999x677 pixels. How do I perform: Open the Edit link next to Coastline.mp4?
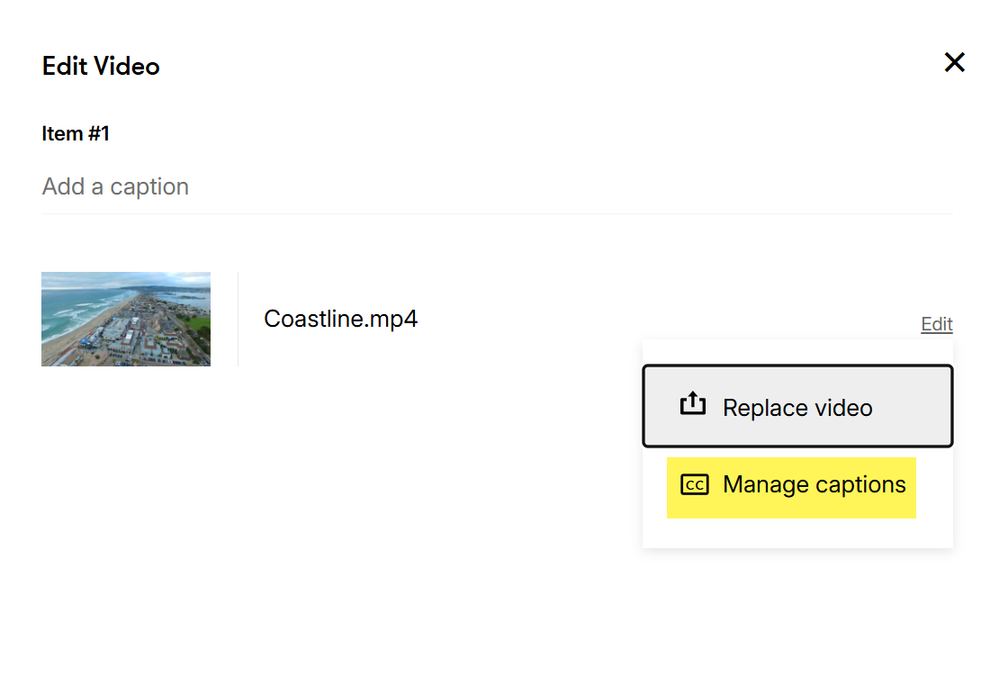click(936, 324)
